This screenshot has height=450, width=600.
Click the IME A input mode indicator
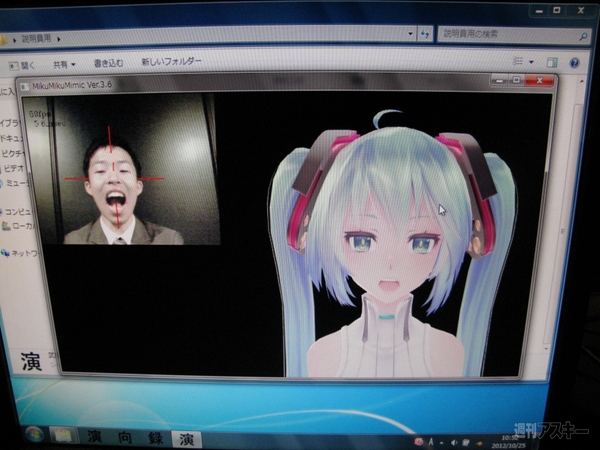pos(431,442)
